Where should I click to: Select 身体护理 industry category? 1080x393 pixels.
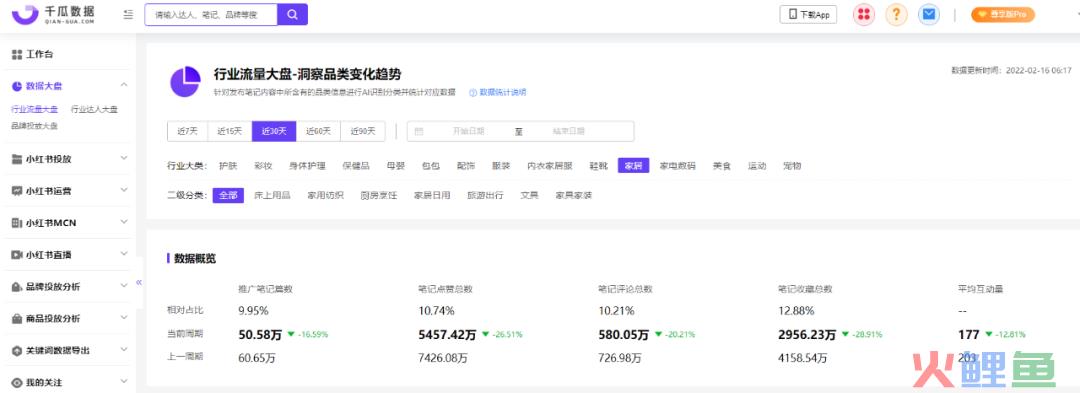[x=307, y=166]
